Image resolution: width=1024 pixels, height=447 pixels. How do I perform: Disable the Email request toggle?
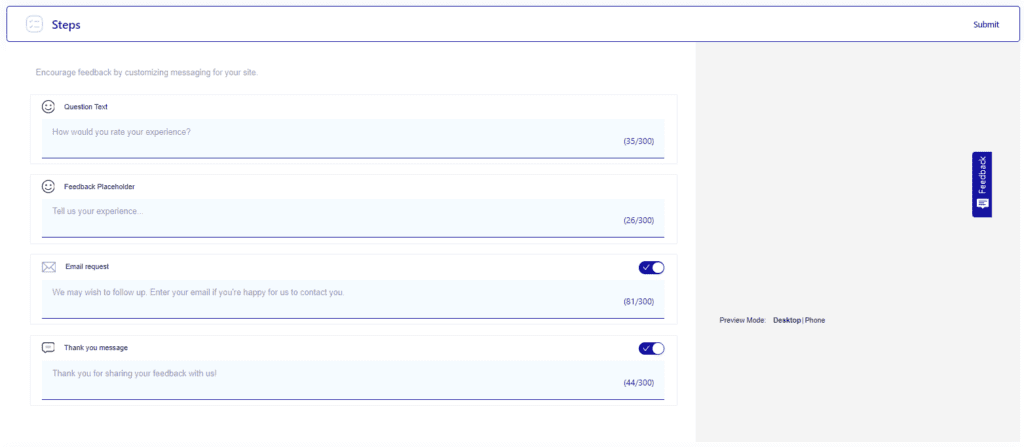click(651, 267)
